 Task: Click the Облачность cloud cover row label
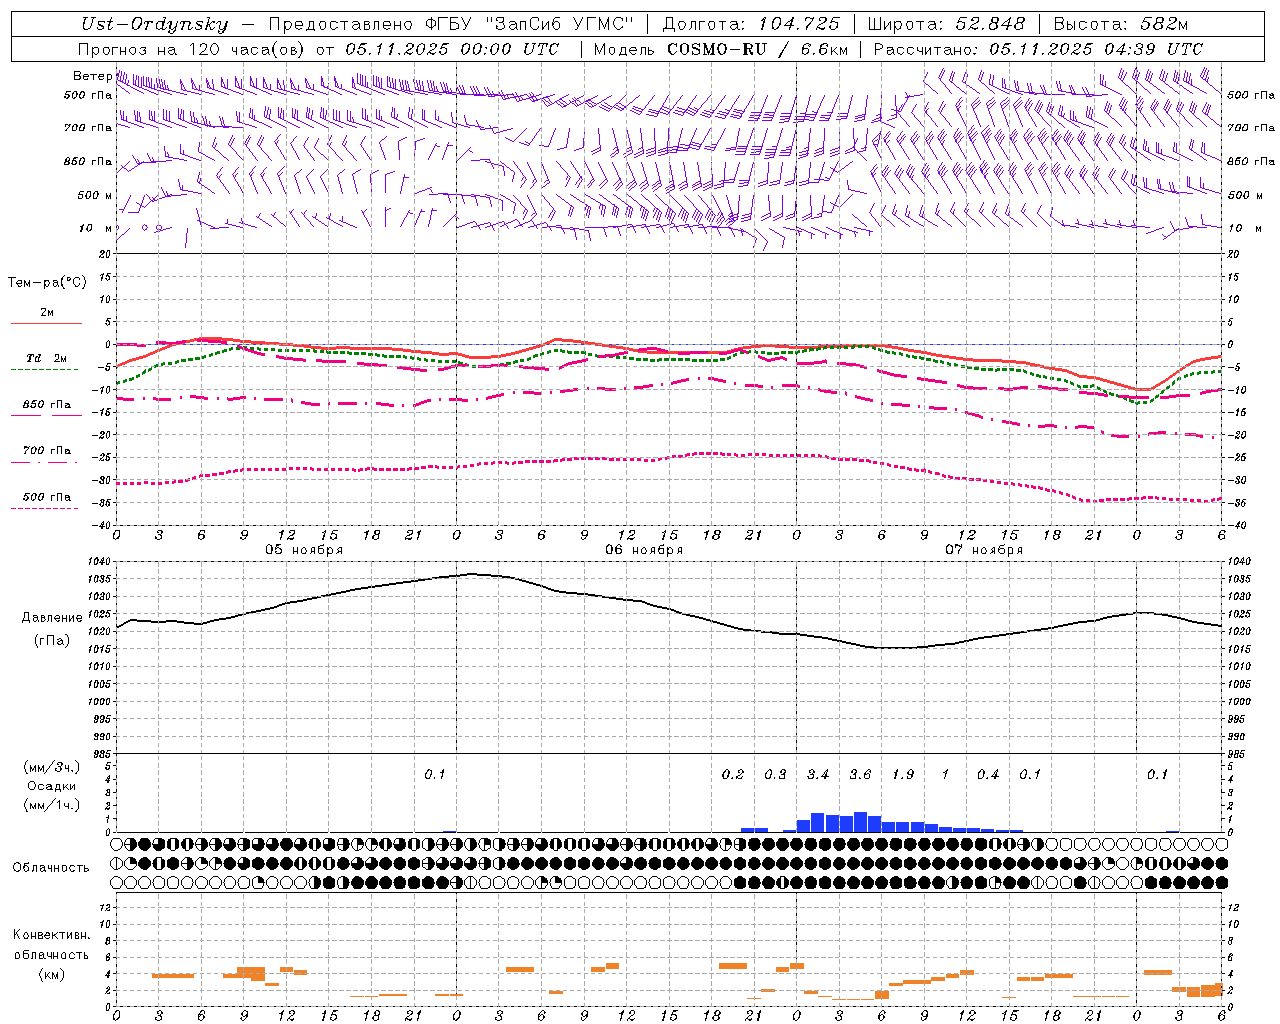[51, 867]
